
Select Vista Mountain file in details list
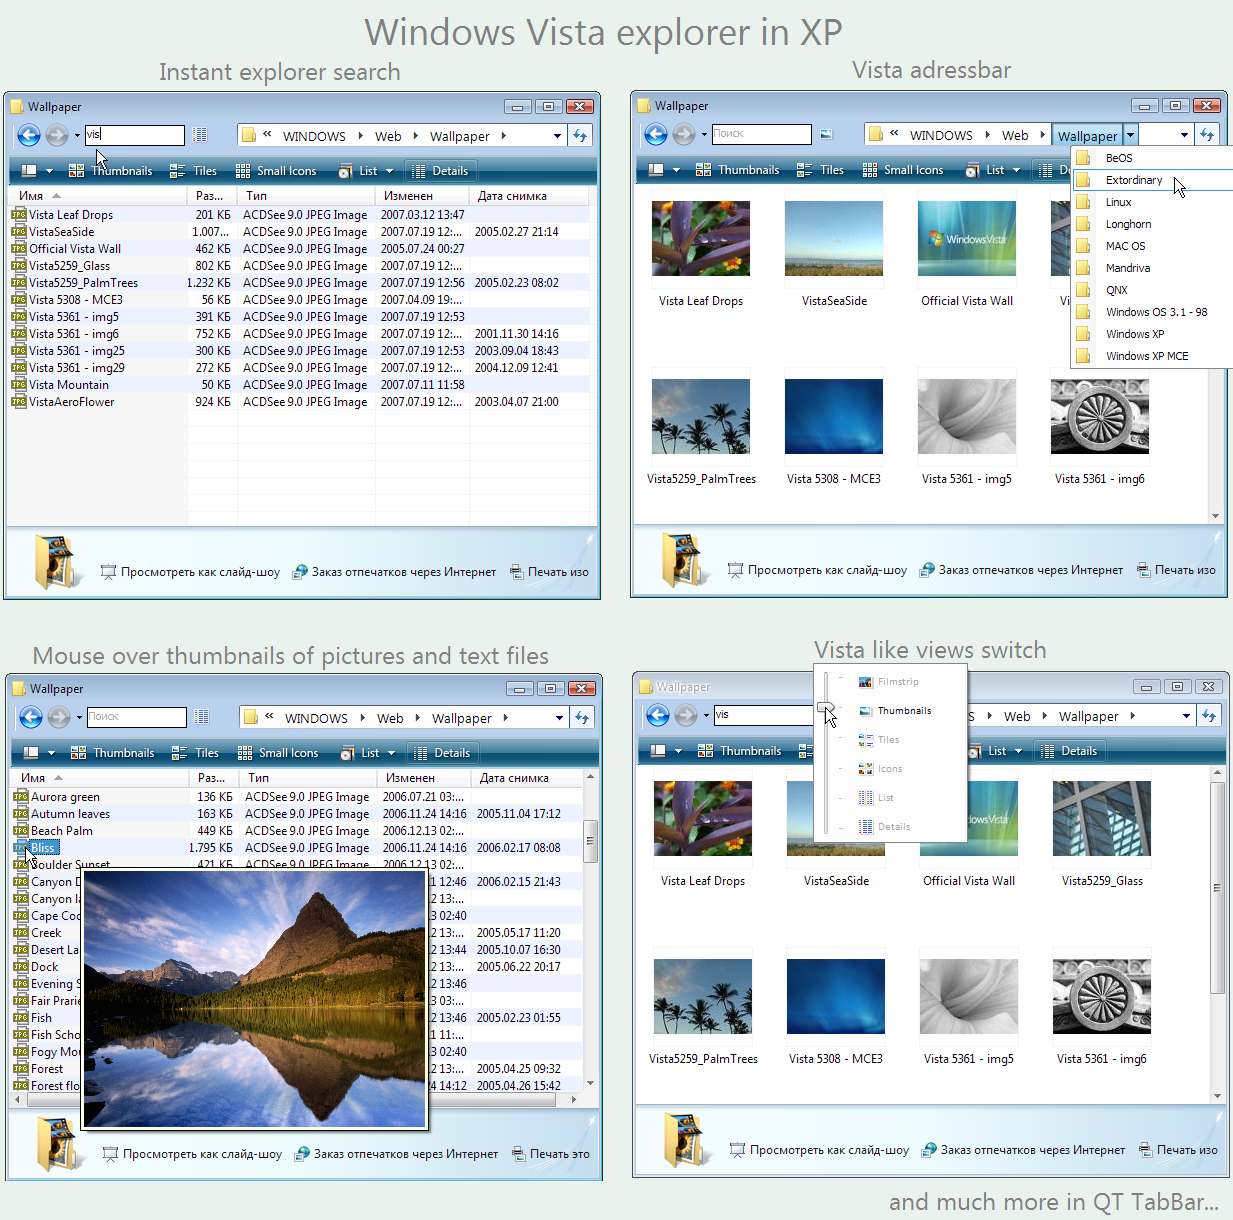(68, 385)
